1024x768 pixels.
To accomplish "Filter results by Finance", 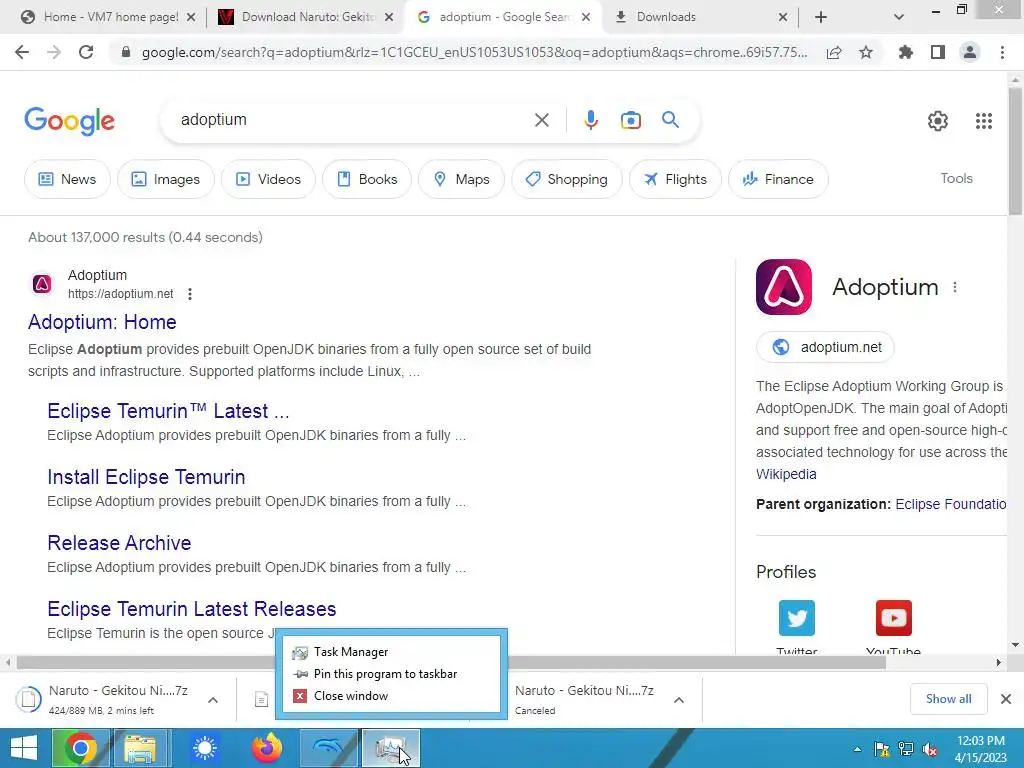I will [x=778, y=179].
